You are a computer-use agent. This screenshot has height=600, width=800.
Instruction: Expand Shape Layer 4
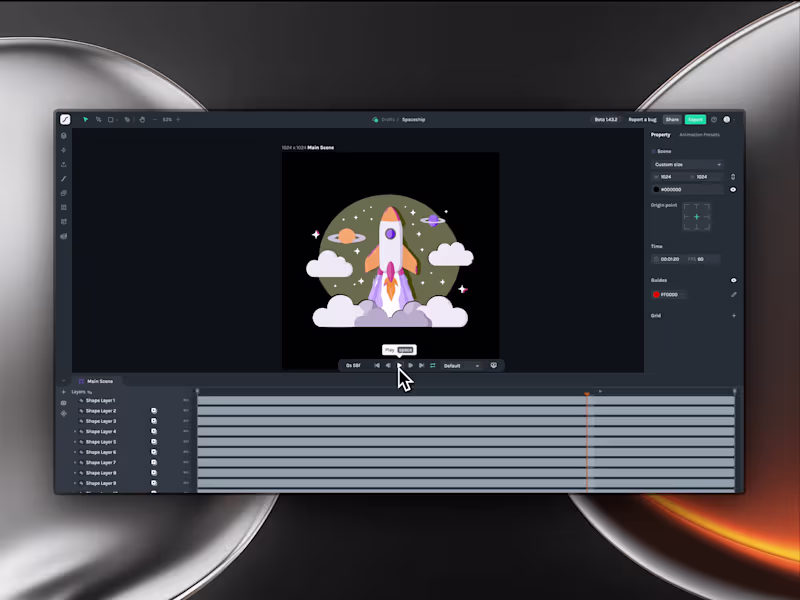point(75,432)
